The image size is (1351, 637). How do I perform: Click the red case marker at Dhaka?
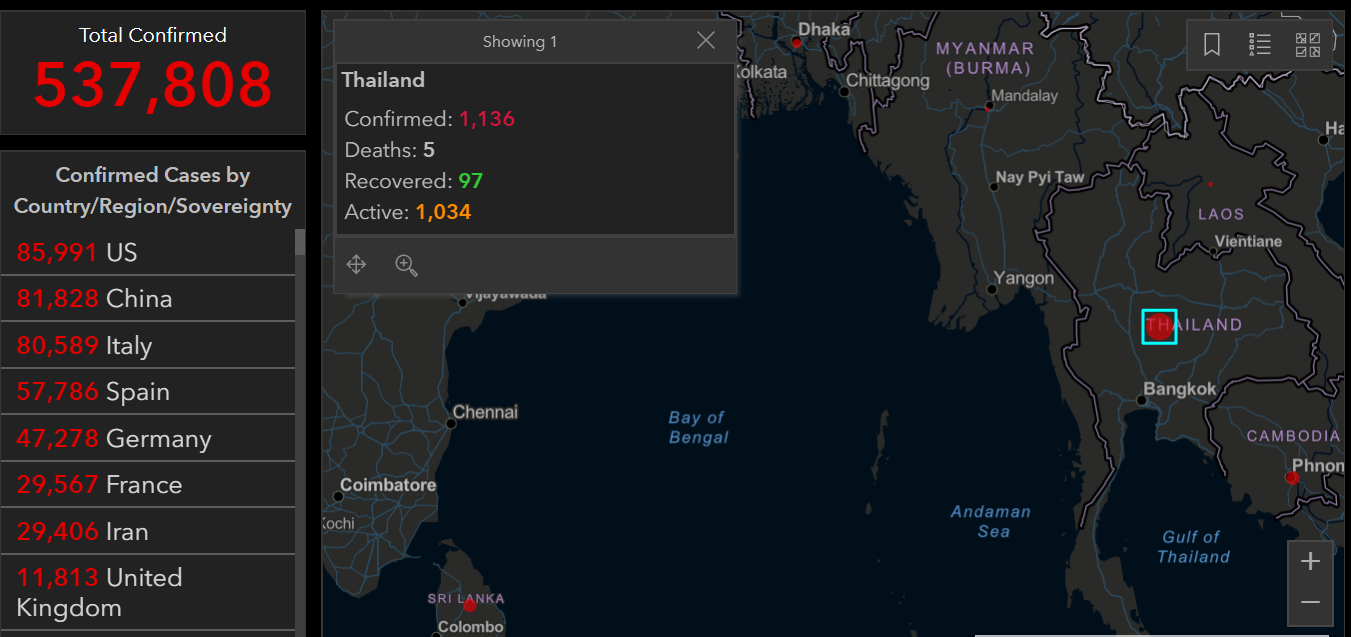click(x=796, y=43)
